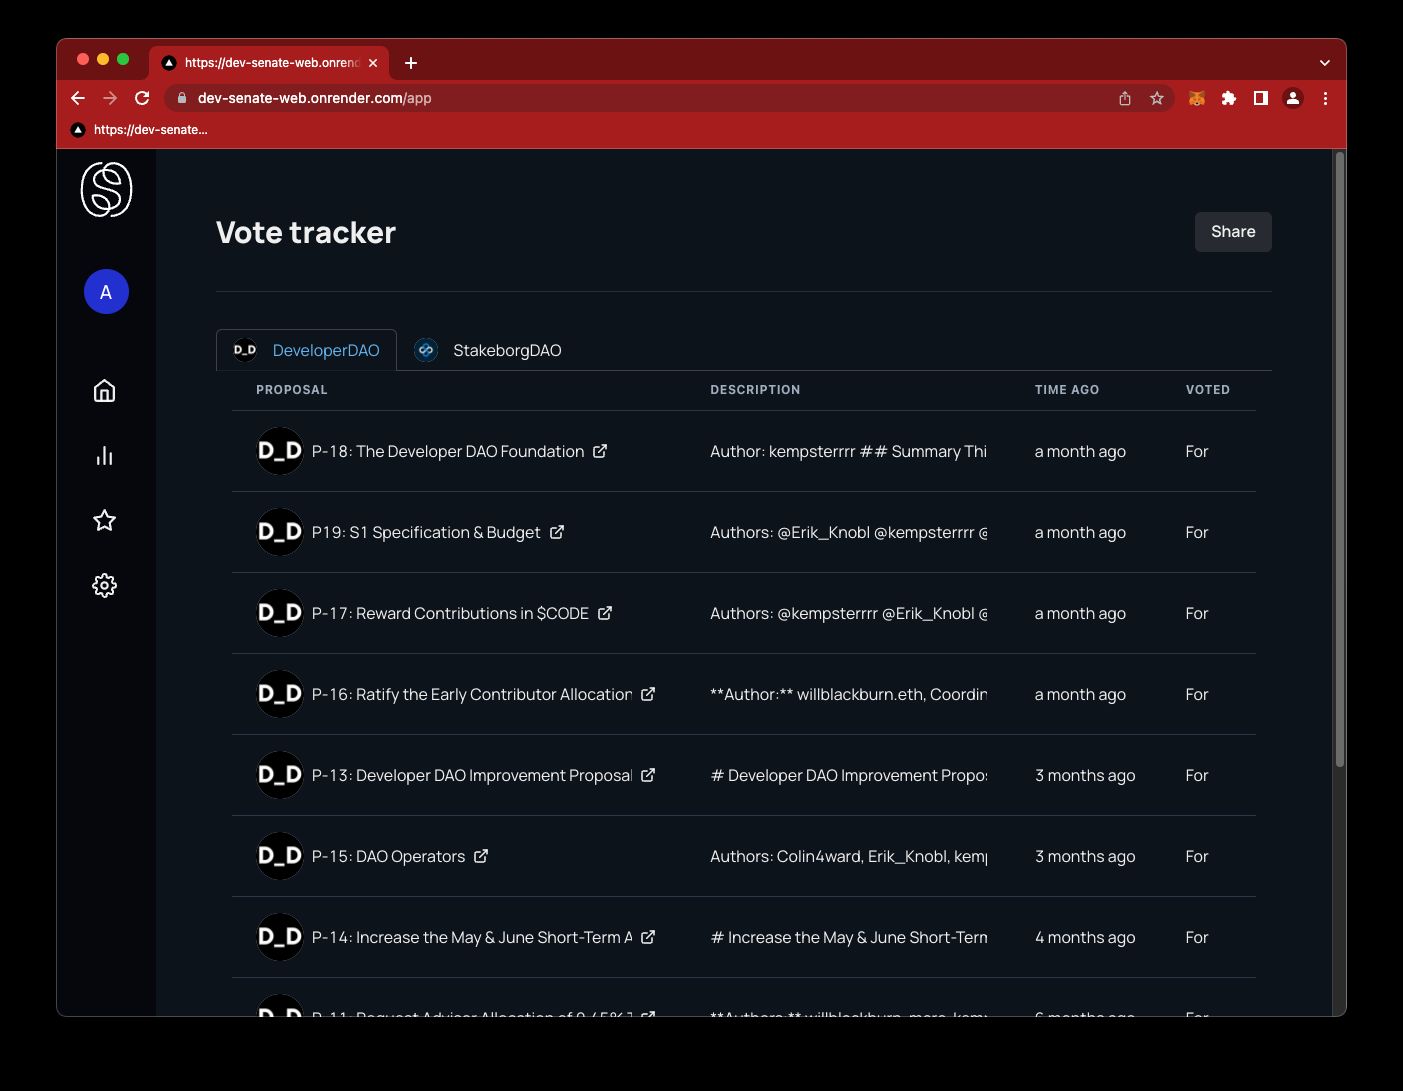This screenshot has height=1091, width=1403.
Task: Click '4 months ago' on P-14 row
Action: pyautogui.click(x=1085, y=937)
